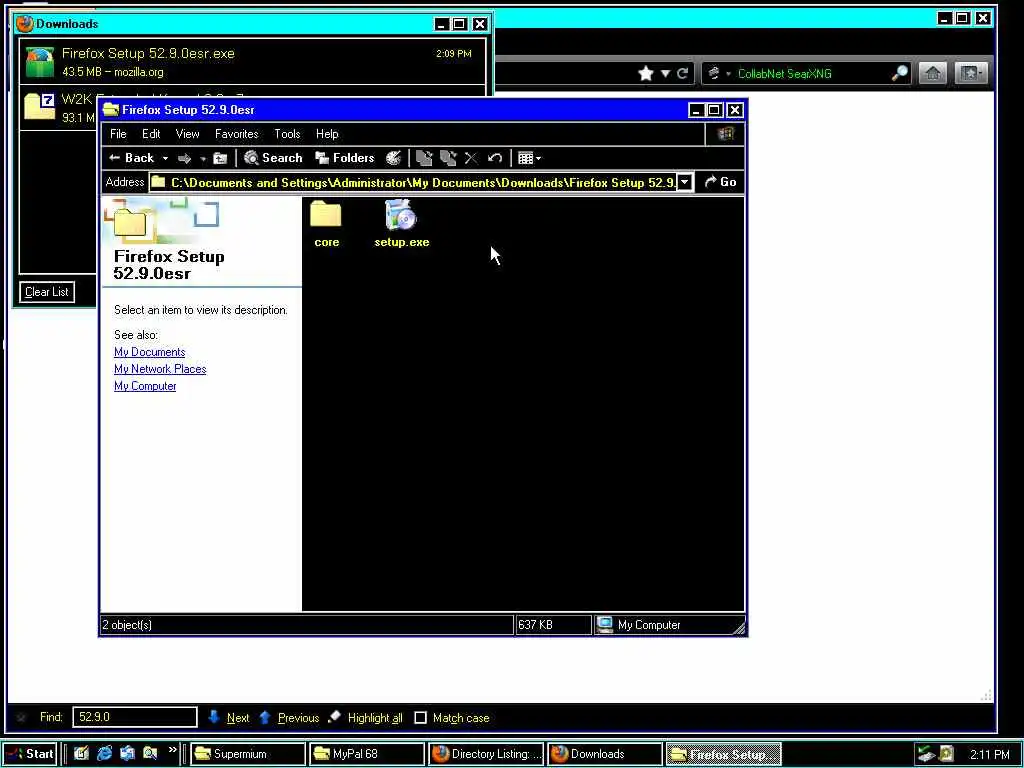Launch Outlook Express from quick launch
This screenshot has height=768, width=1024.
(127, 754)
